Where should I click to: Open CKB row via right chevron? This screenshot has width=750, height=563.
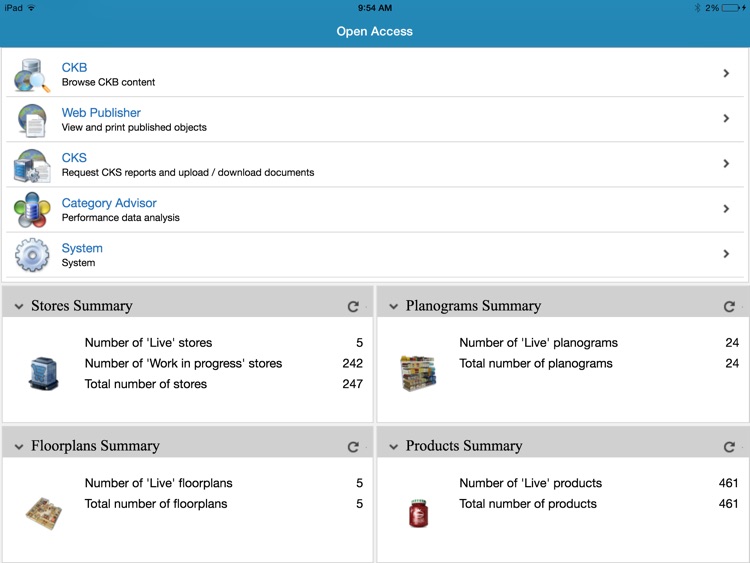click(x=726, y=73)
